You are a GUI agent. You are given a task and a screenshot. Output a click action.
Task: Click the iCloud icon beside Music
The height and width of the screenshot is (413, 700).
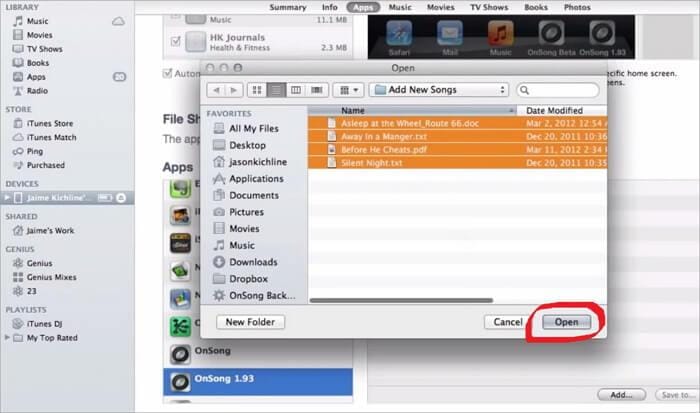click(x=118, y=21)
